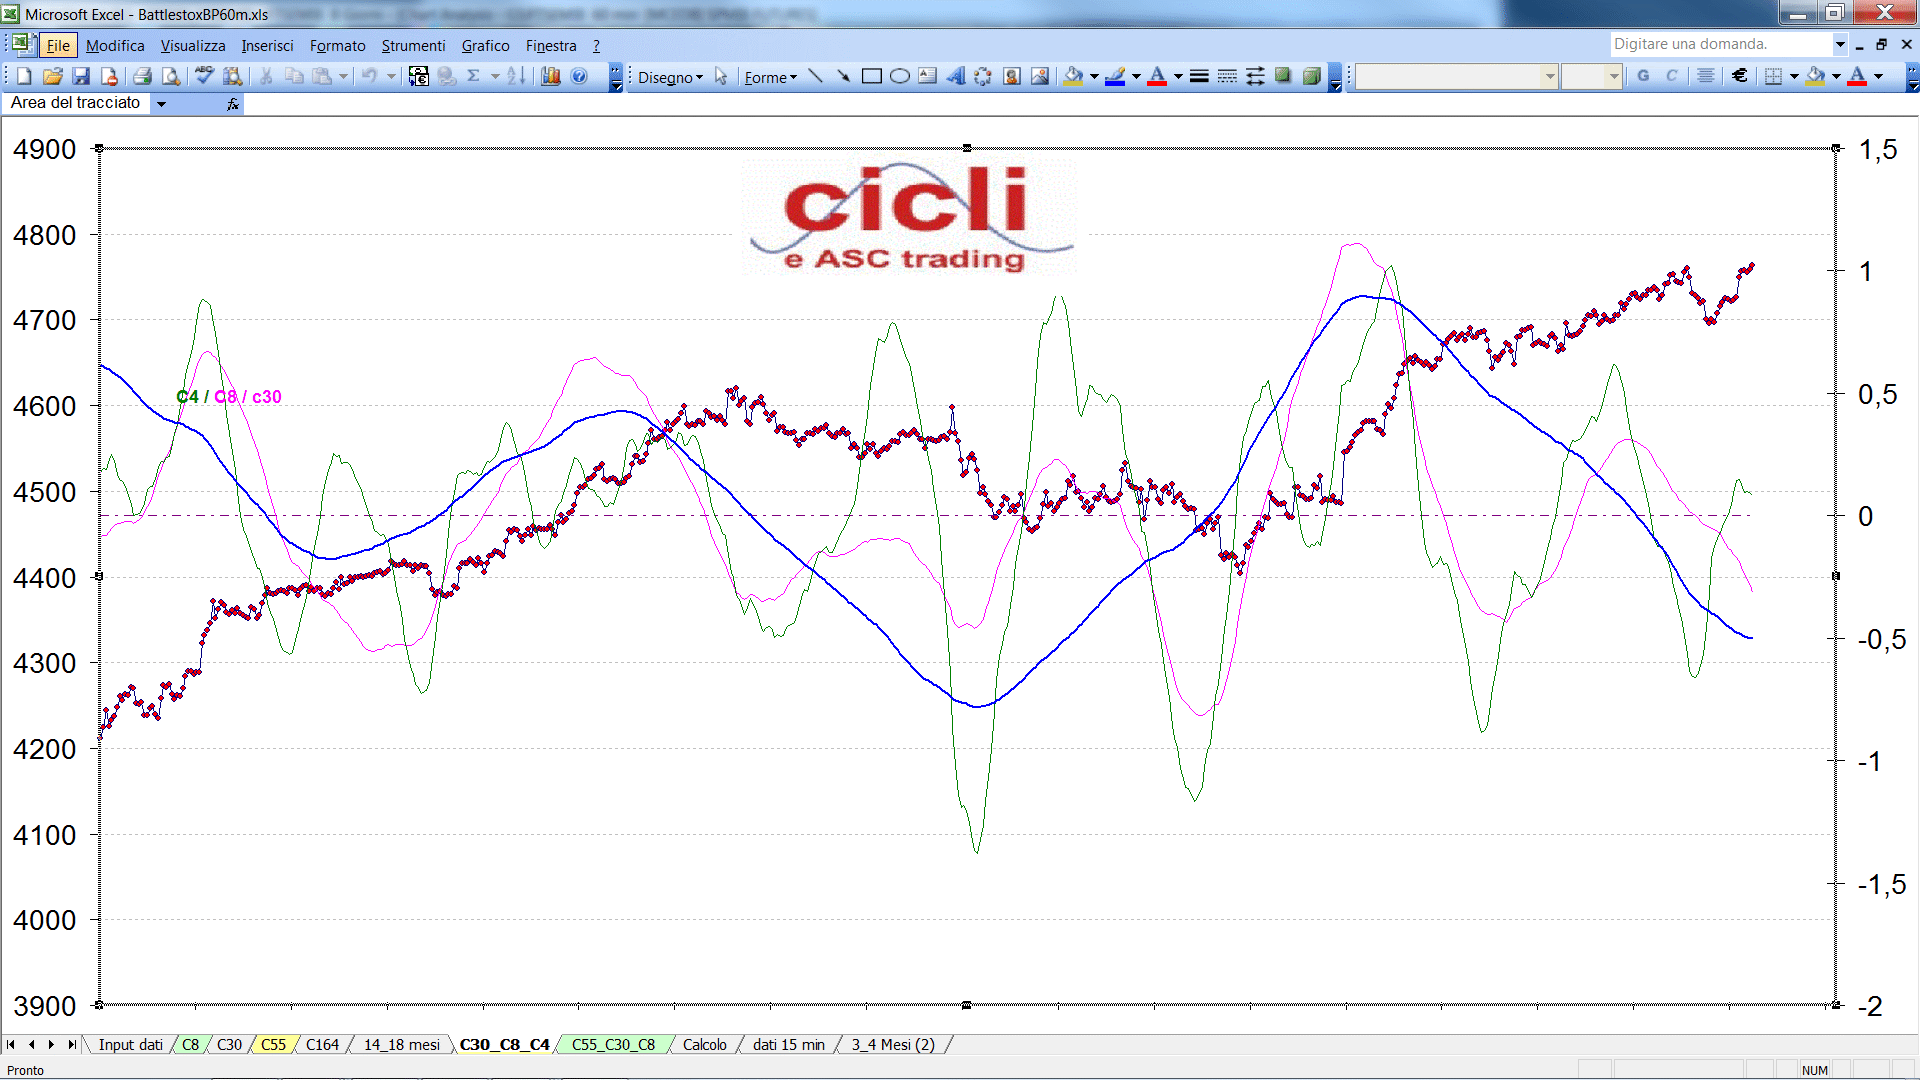Insert picture from file icon
The height and width of the screenshot is (1080, 1920).
[1040, 76]
